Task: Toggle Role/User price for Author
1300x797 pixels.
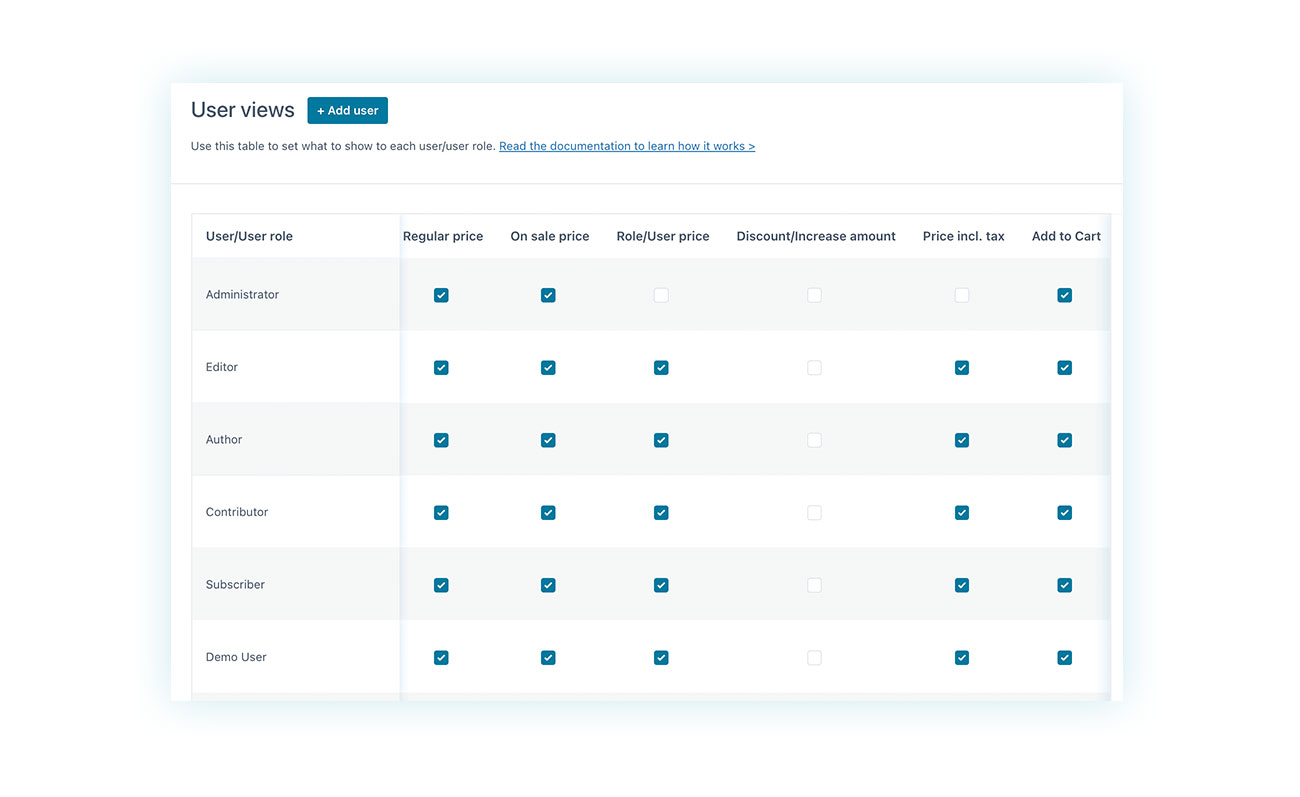Action: (x=661, y=440)
